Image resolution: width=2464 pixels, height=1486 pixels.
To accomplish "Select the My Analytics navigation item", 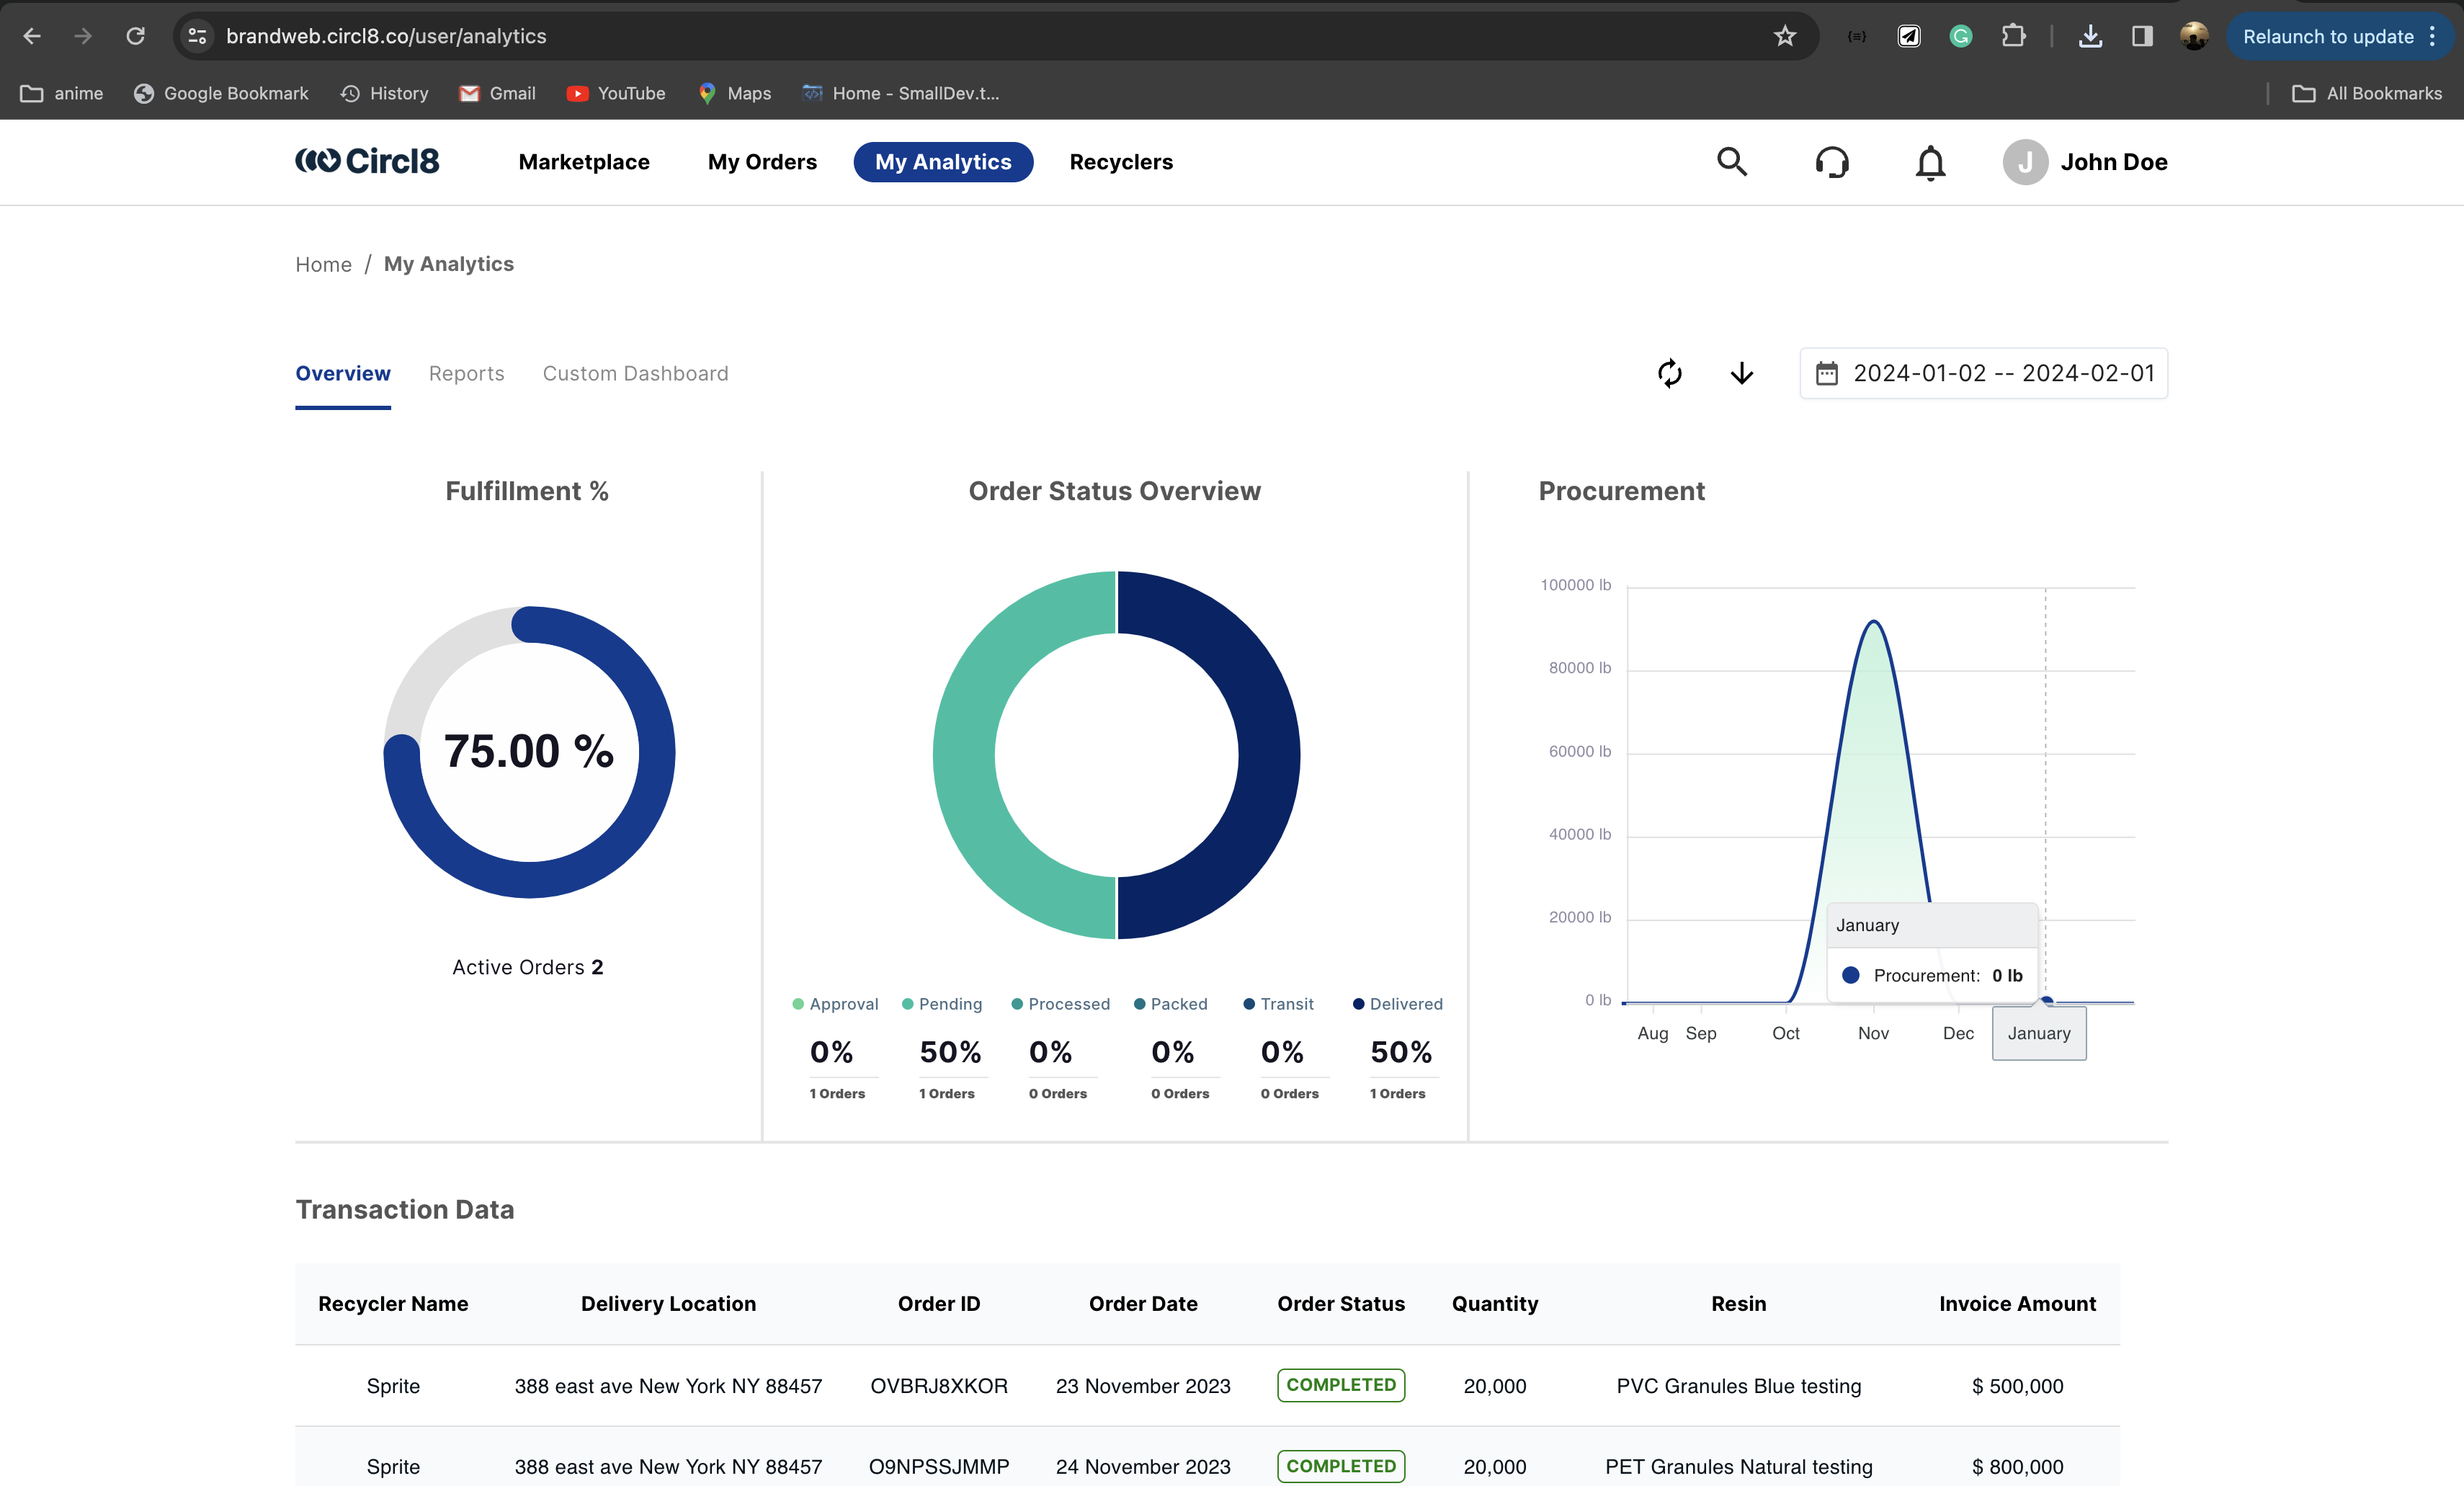I will [943, 162].
